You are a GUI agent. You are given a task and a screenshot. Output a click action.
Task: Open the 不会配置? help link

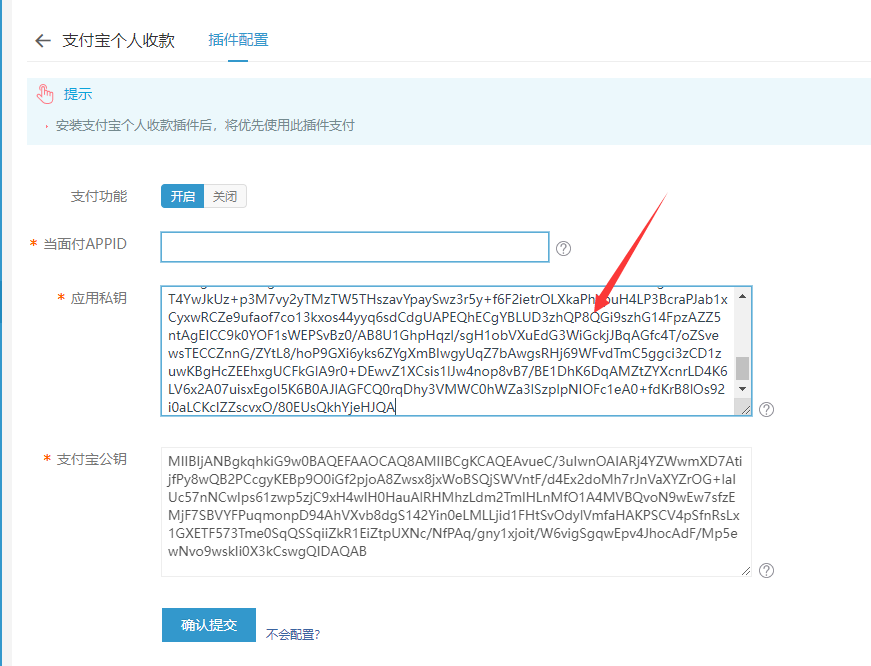coord(293,634)
